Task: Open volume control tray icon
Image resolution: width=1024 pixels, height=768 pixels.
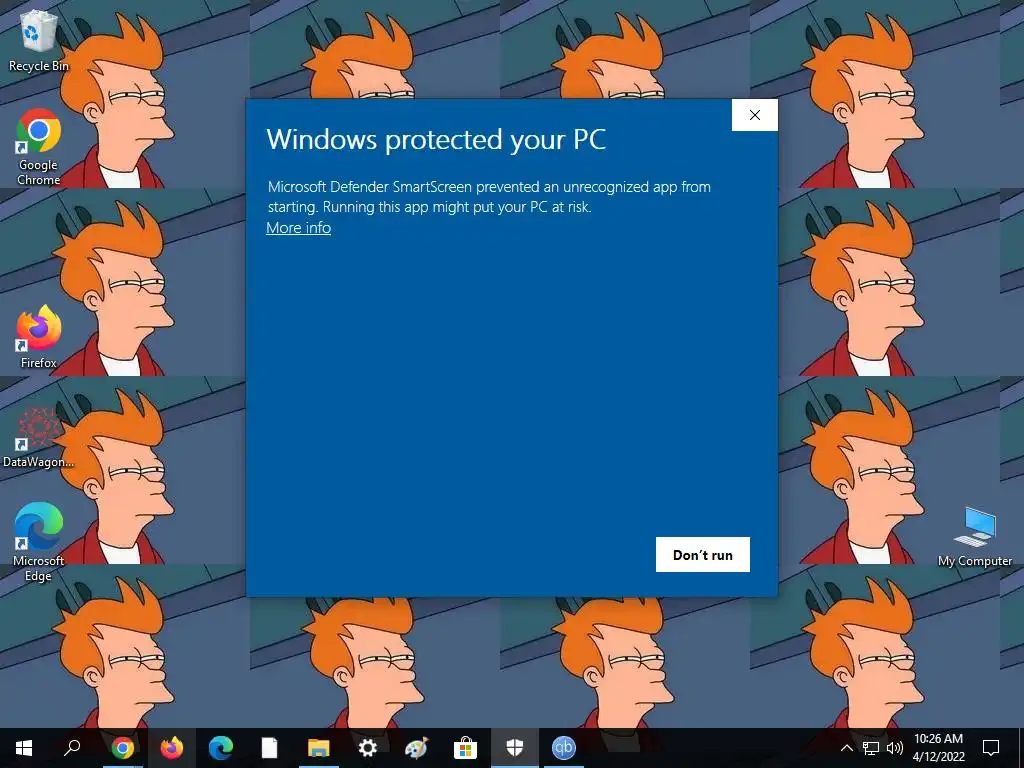Action: click(x=895, y=748)
